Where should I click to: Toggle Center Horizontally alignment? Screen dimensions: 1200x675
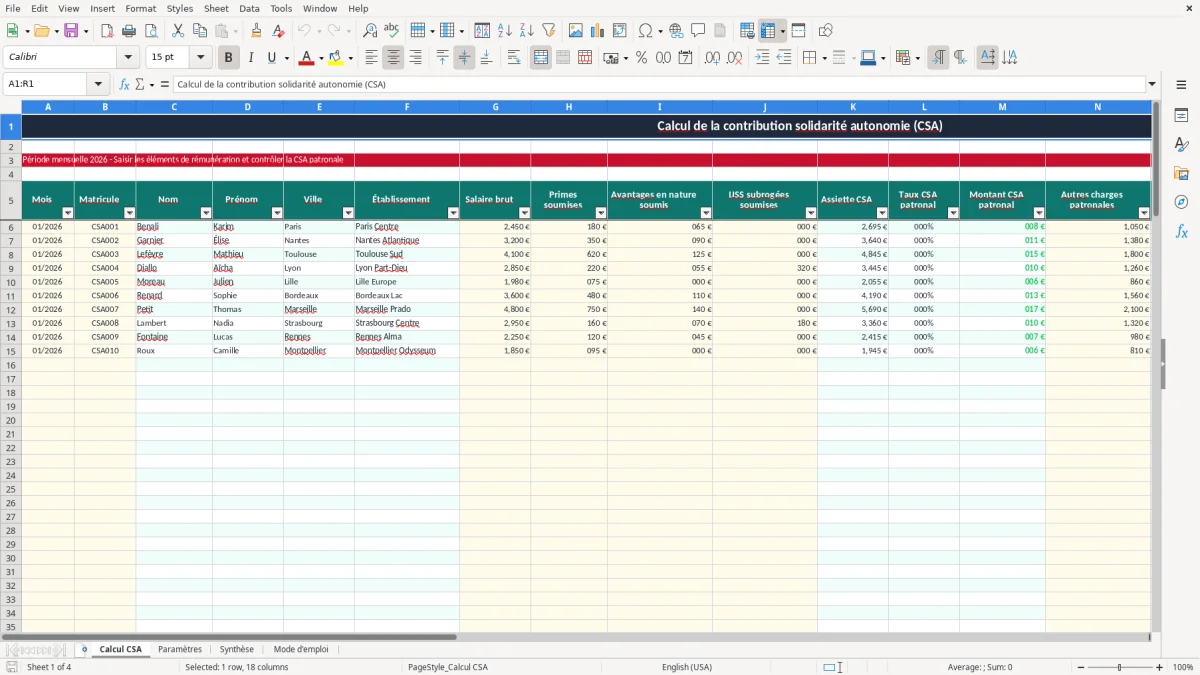click(x=393, y=58)
